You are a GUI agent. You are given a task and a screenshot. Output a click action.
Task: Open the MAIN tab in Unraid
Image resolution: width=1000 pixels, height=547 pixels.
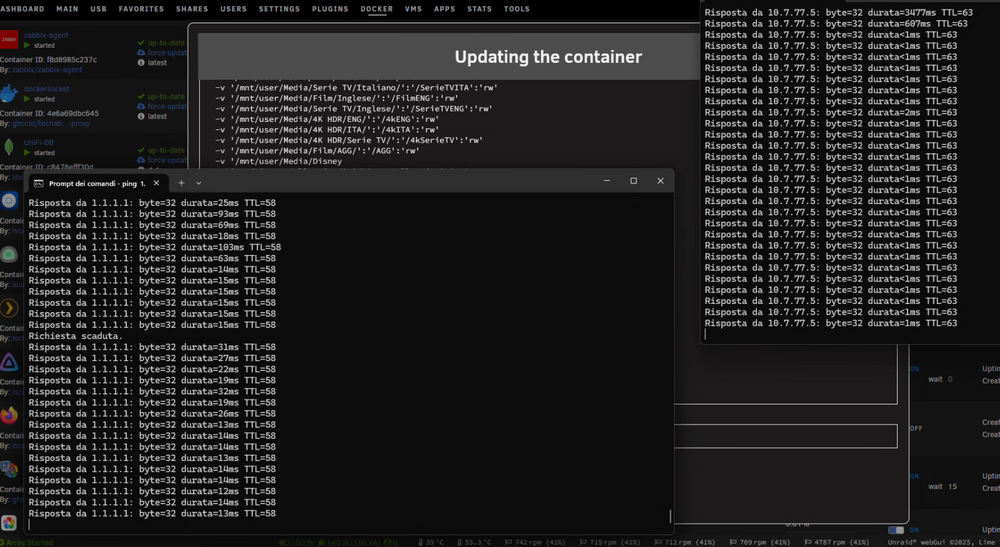tap(67, 9)
